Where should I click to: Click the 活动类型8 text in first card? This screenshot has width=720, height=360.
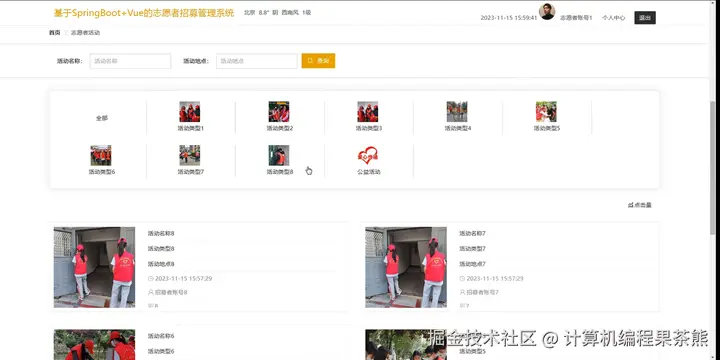pos(161,248)
